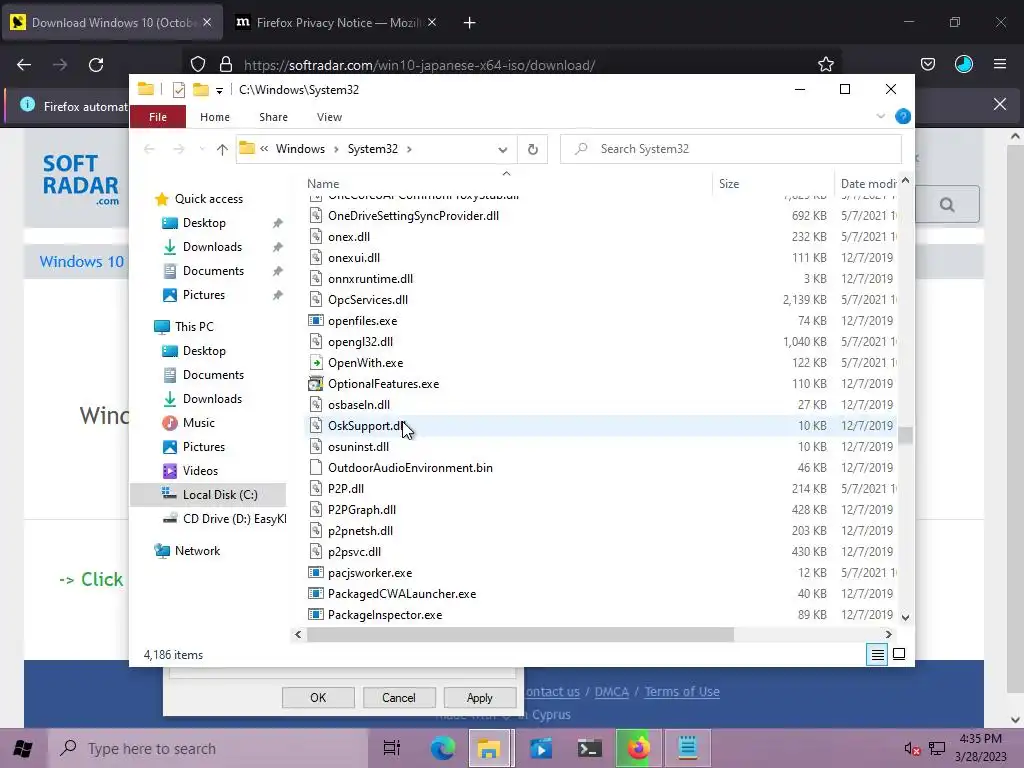The height and width of the screenshot is (768, 1024).
Task: Refresh the System32 folder view
Action: pos(532,150)
